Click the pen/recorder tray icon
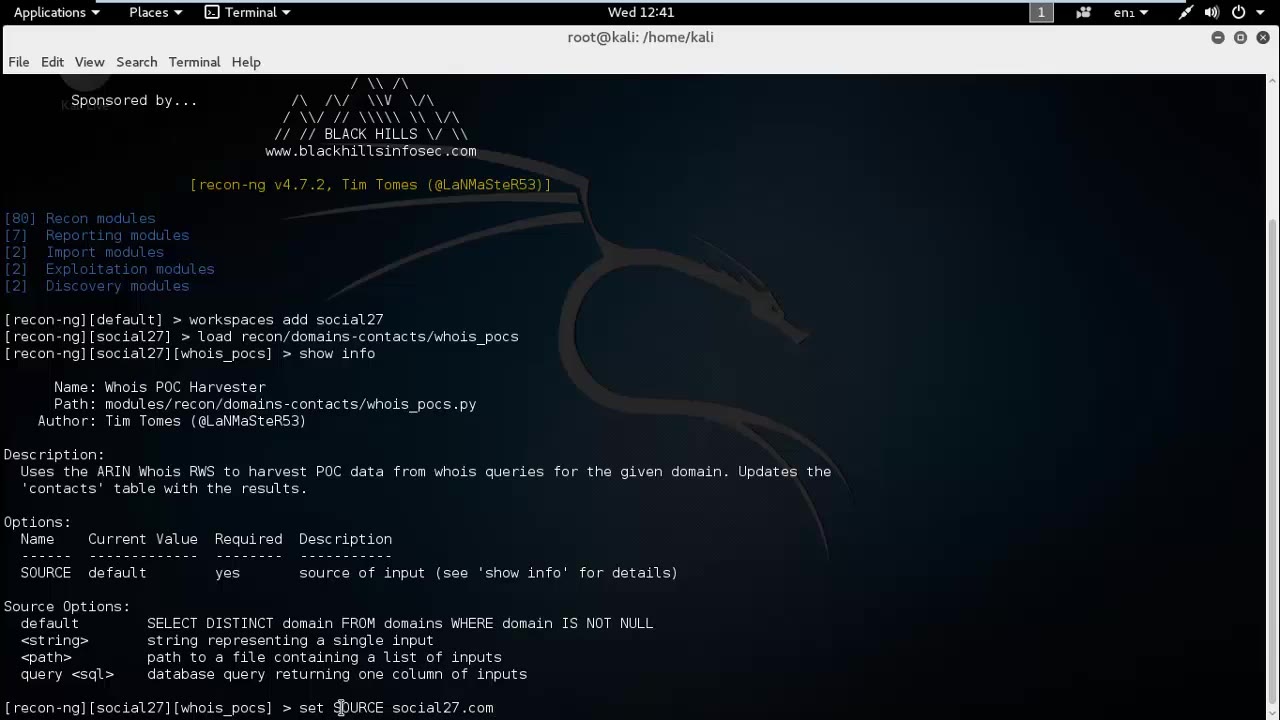 1185,12
